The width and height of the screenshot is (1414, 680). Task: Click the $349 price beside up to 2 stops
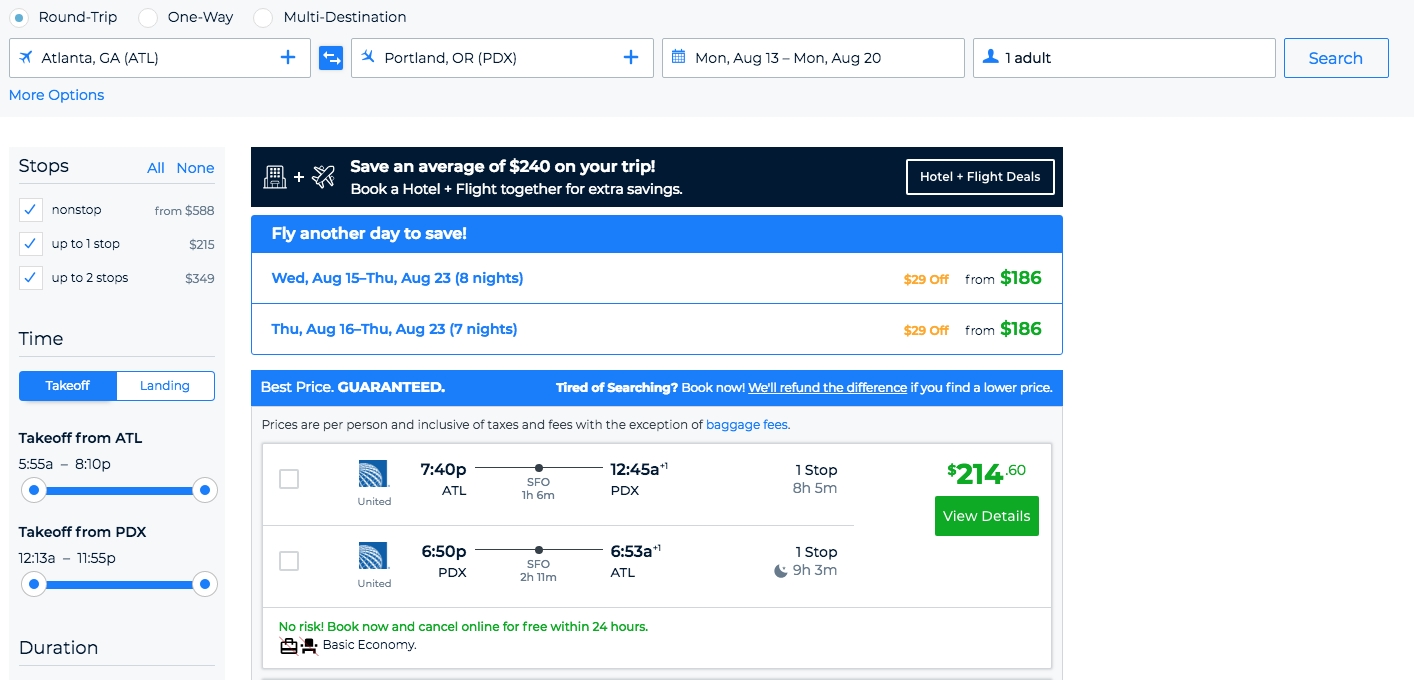200,278
